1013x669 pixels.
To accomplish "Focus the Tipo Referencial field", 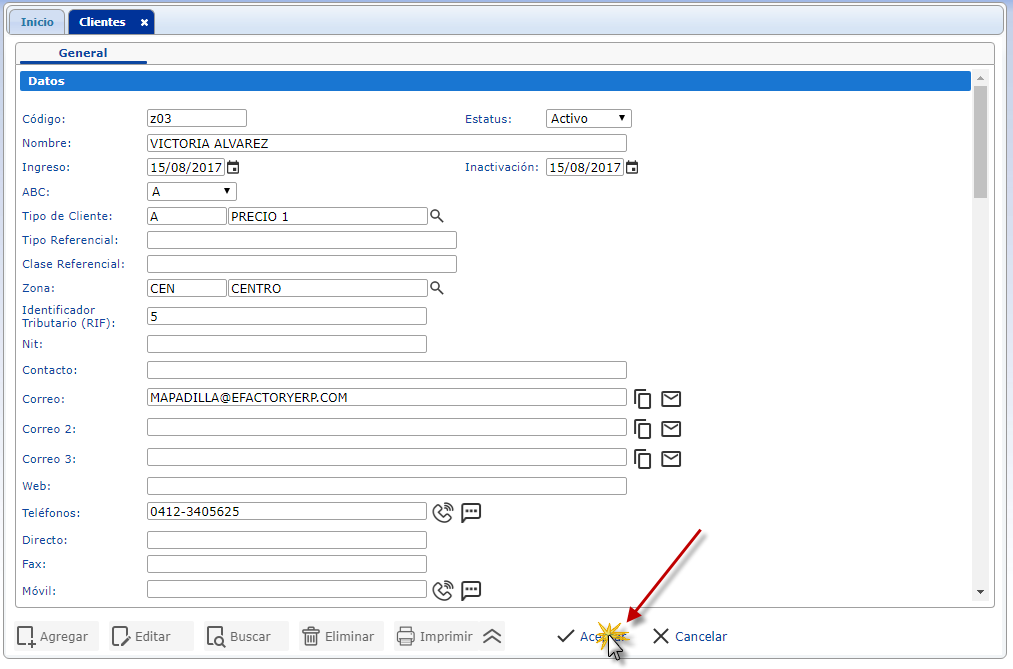I will coord(302,240).
